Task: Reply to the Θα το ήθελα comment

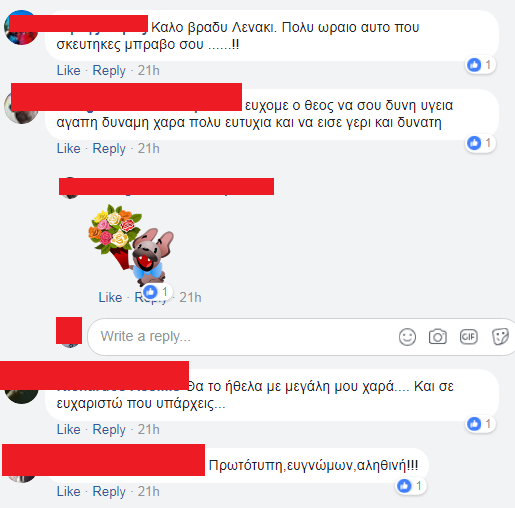Action: tap(109, 430)
